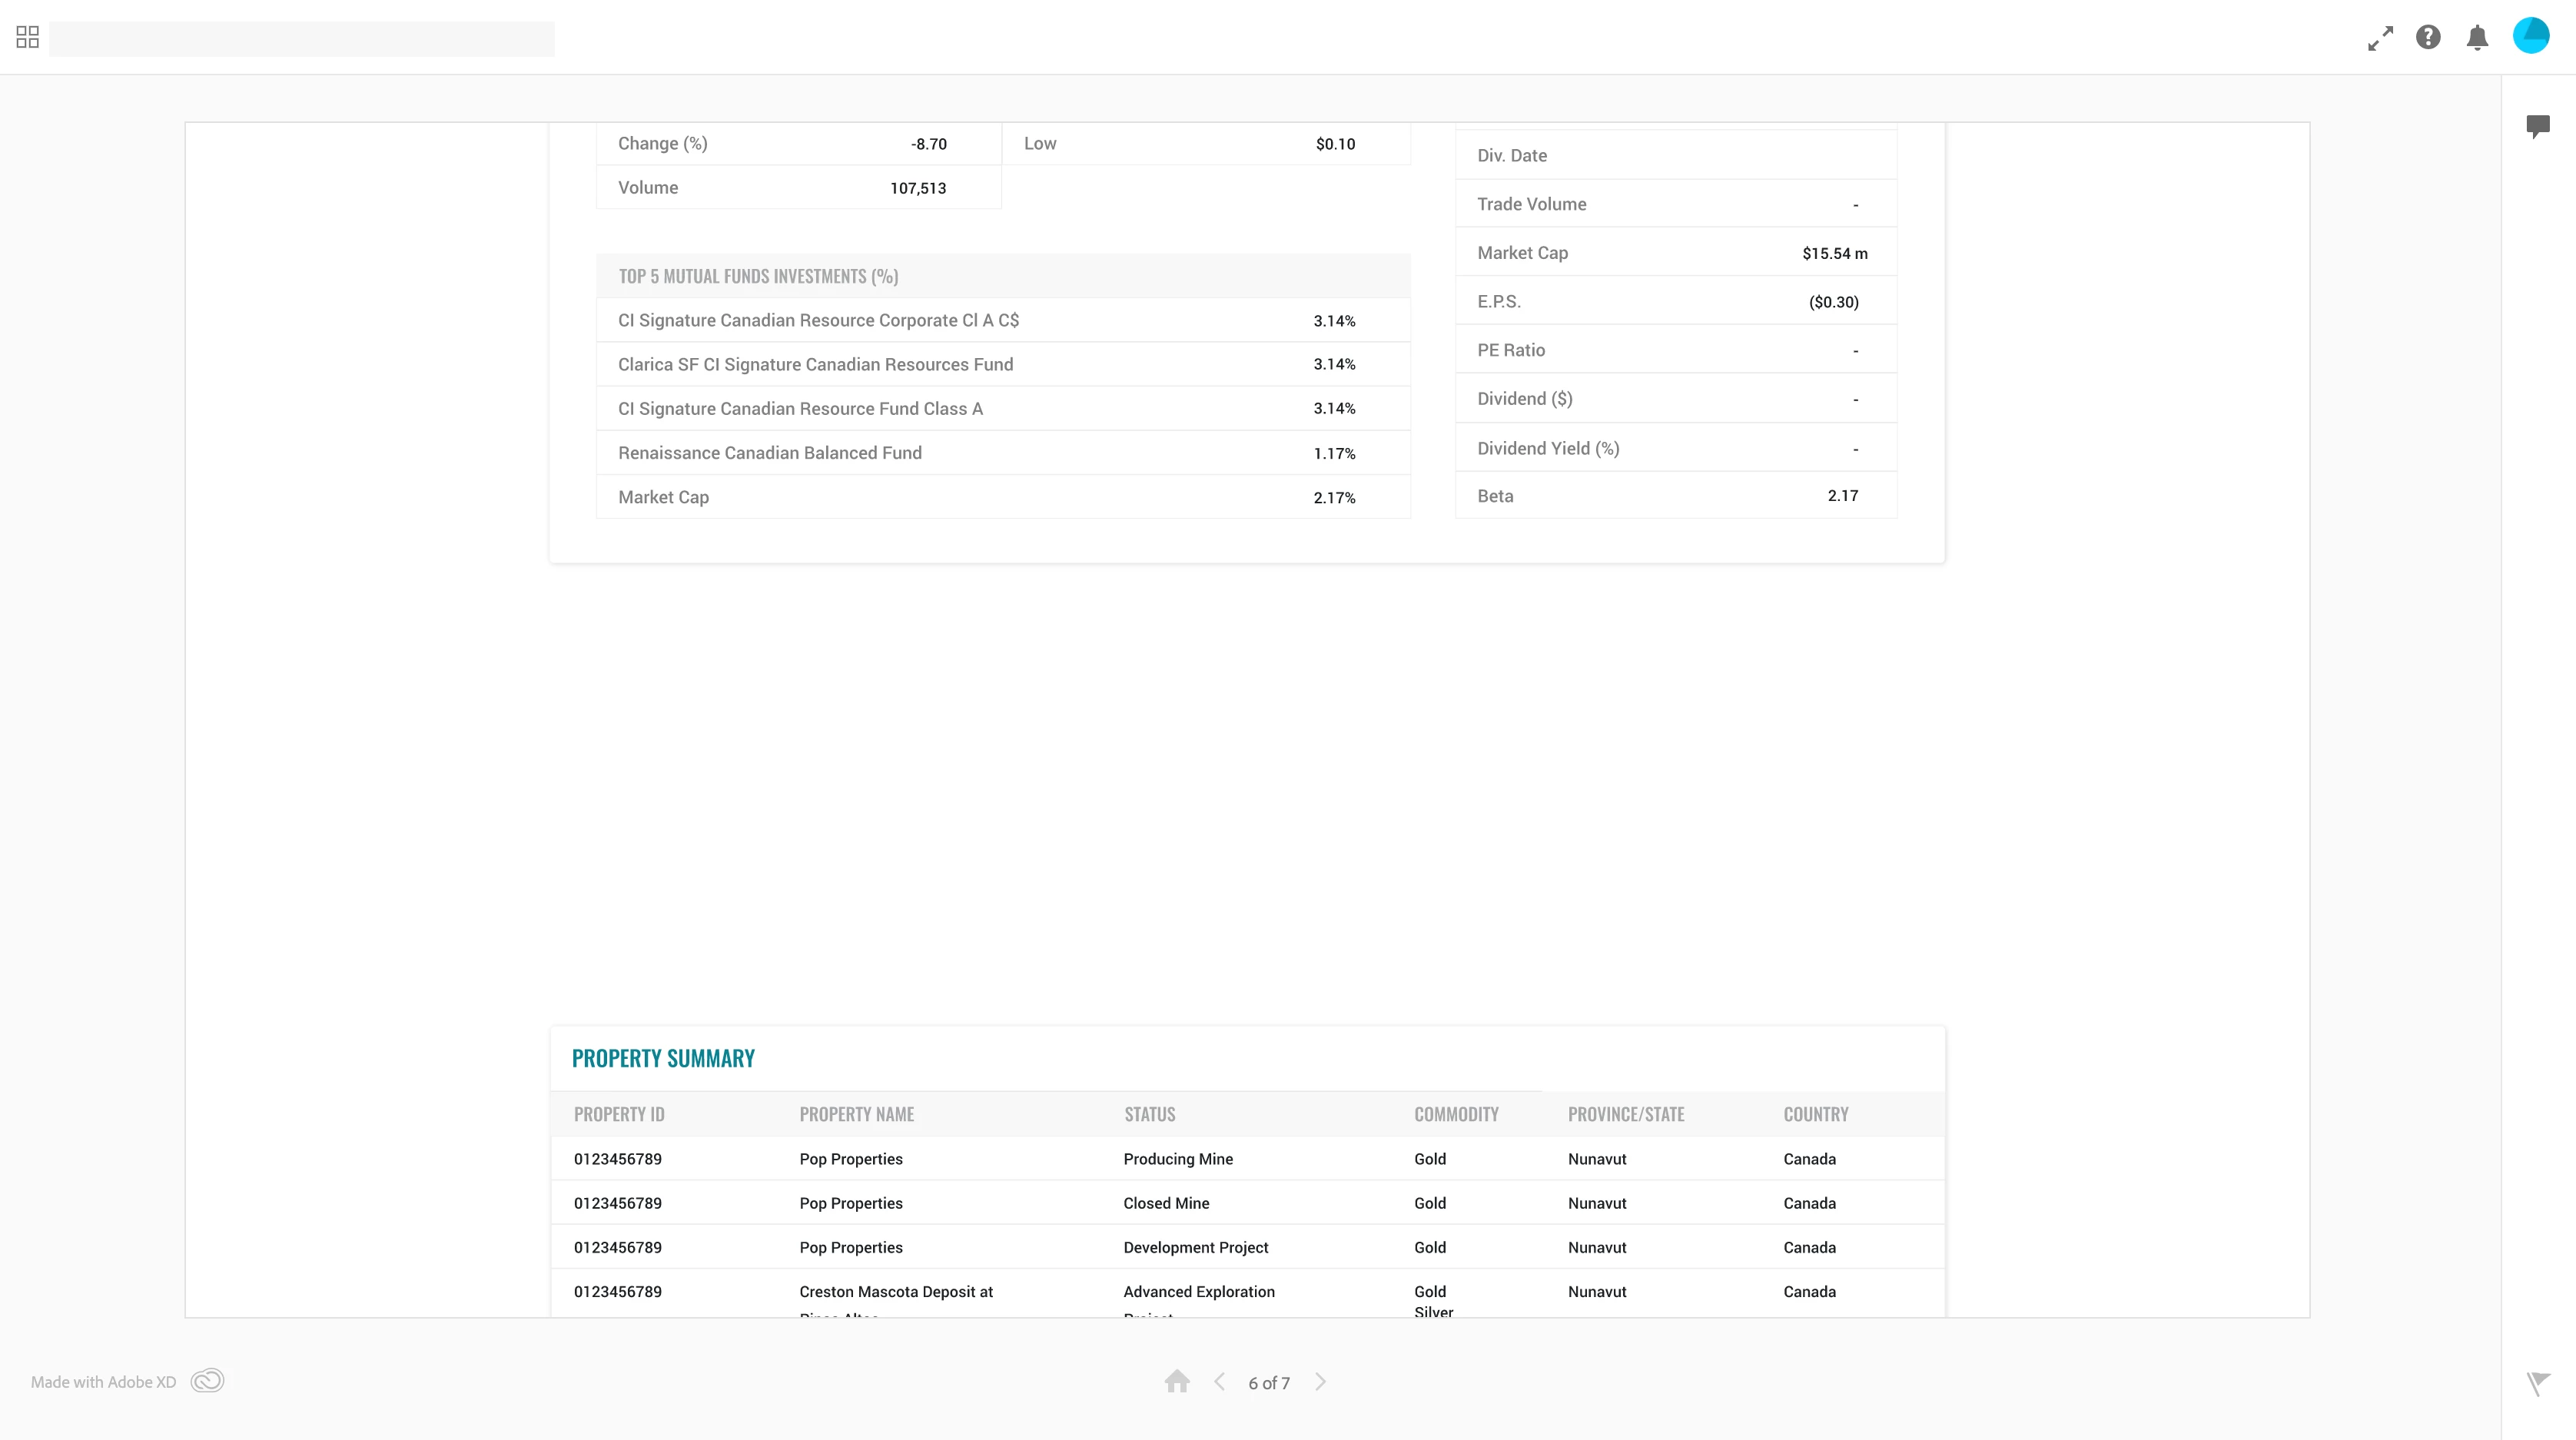Open the notifications bell

click(2477, 38)
